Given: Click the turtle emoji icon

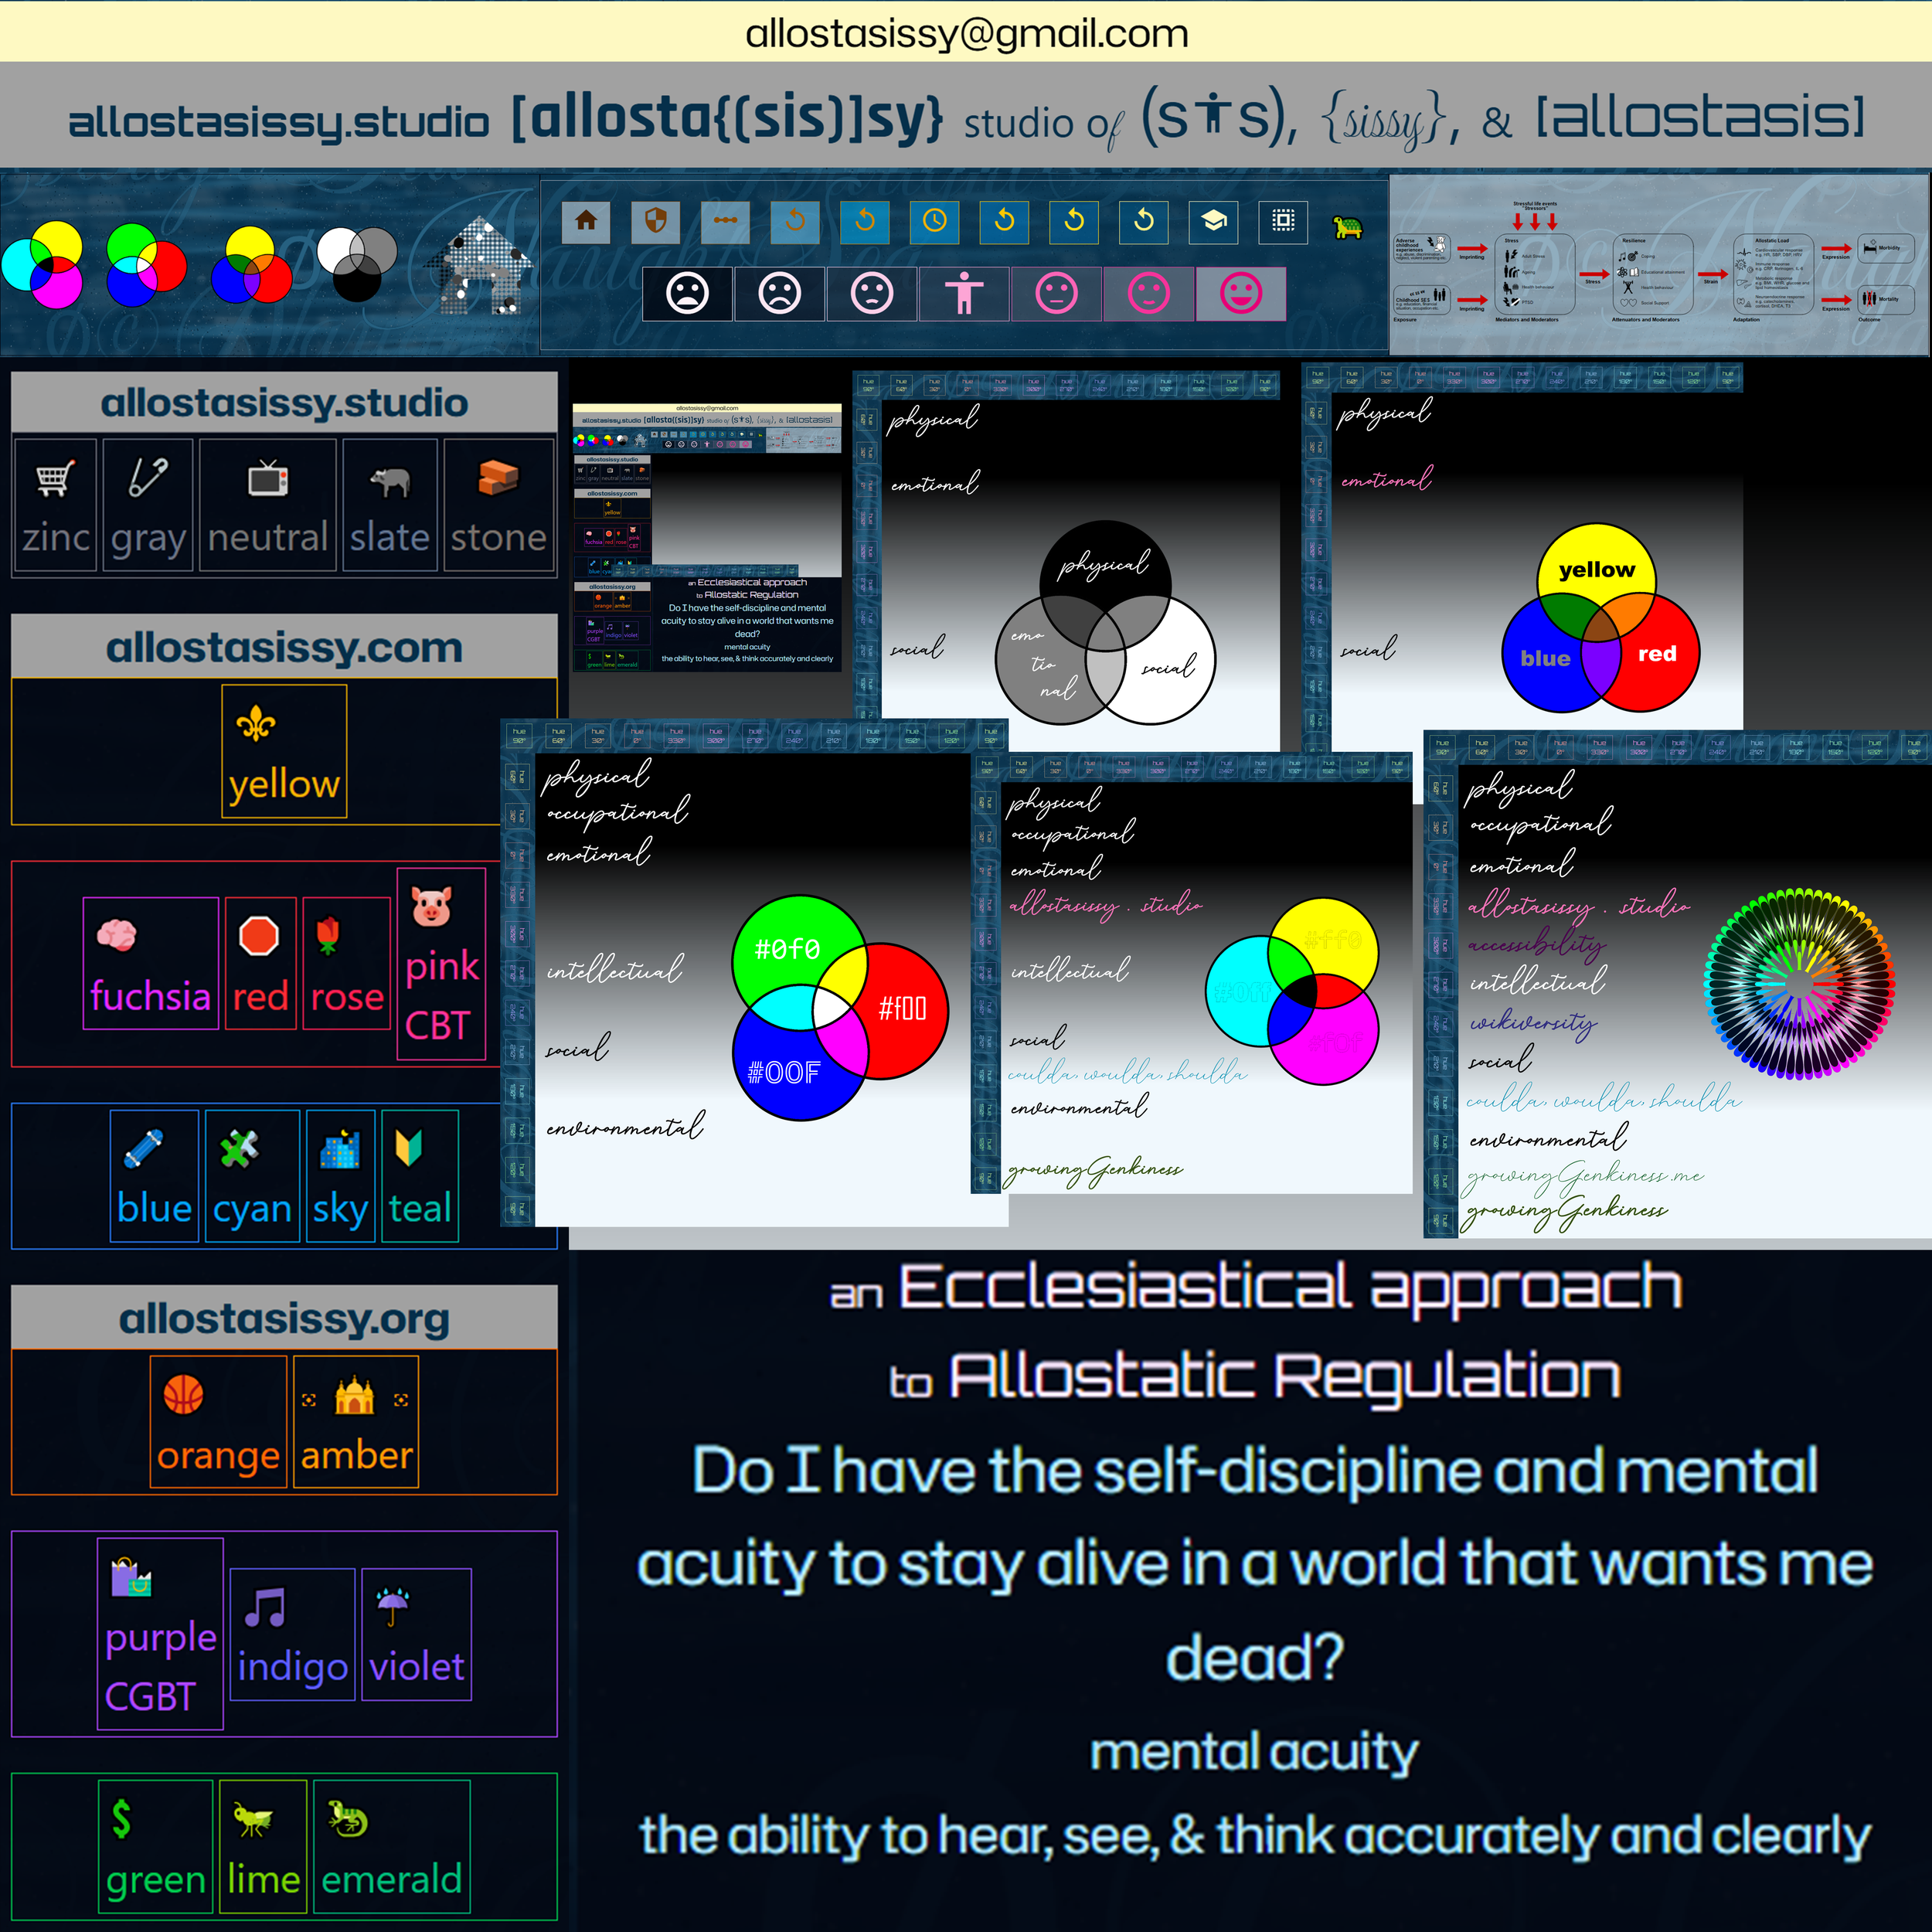Looking at the screenshot, I should click(x=1348, y=227).
